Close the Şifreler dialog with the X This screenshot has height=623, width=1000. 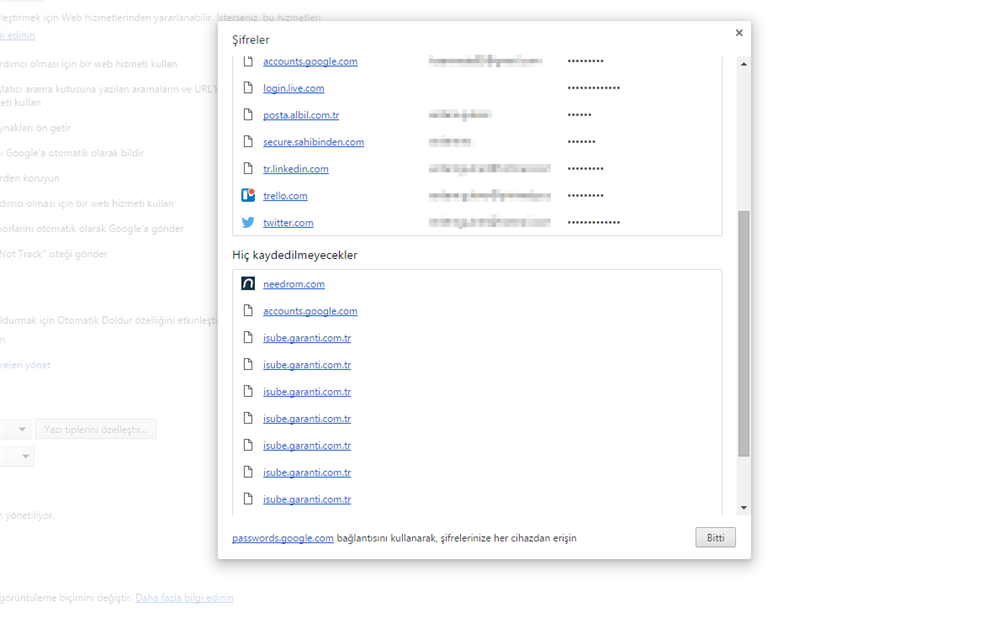coord(739,33)
